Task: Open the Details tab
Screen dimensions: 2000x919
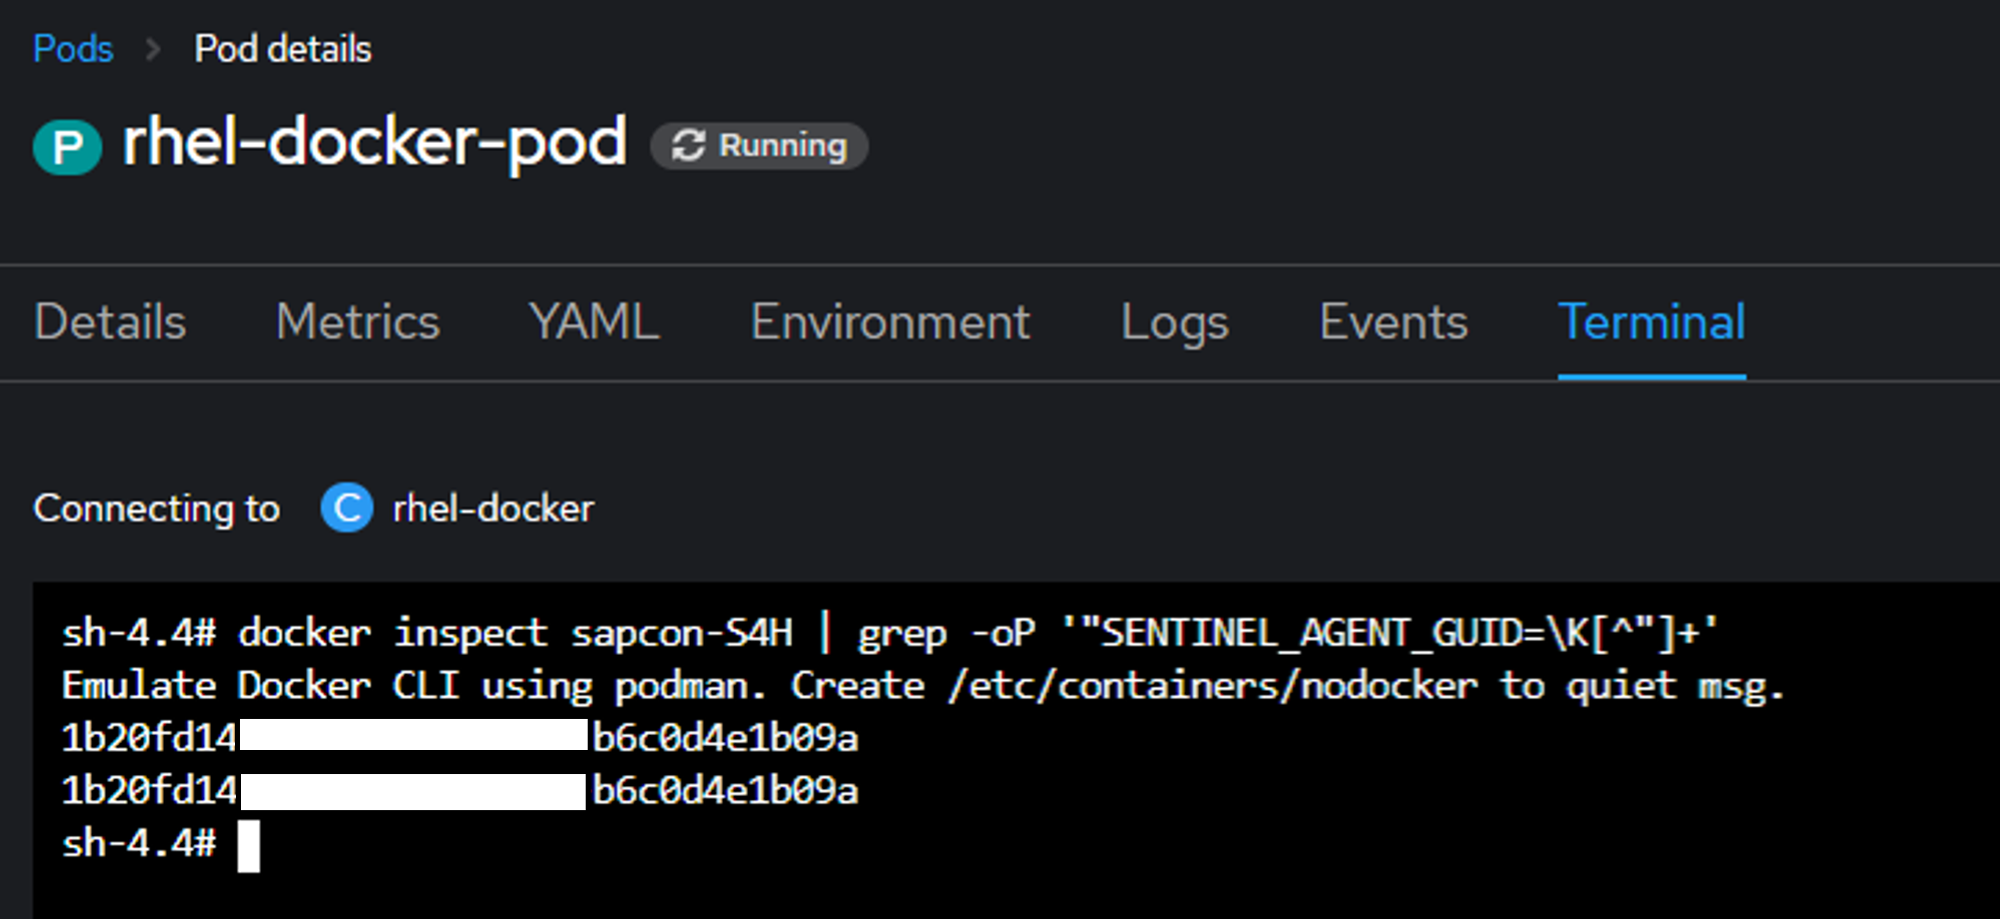Action: click(110, 322)
